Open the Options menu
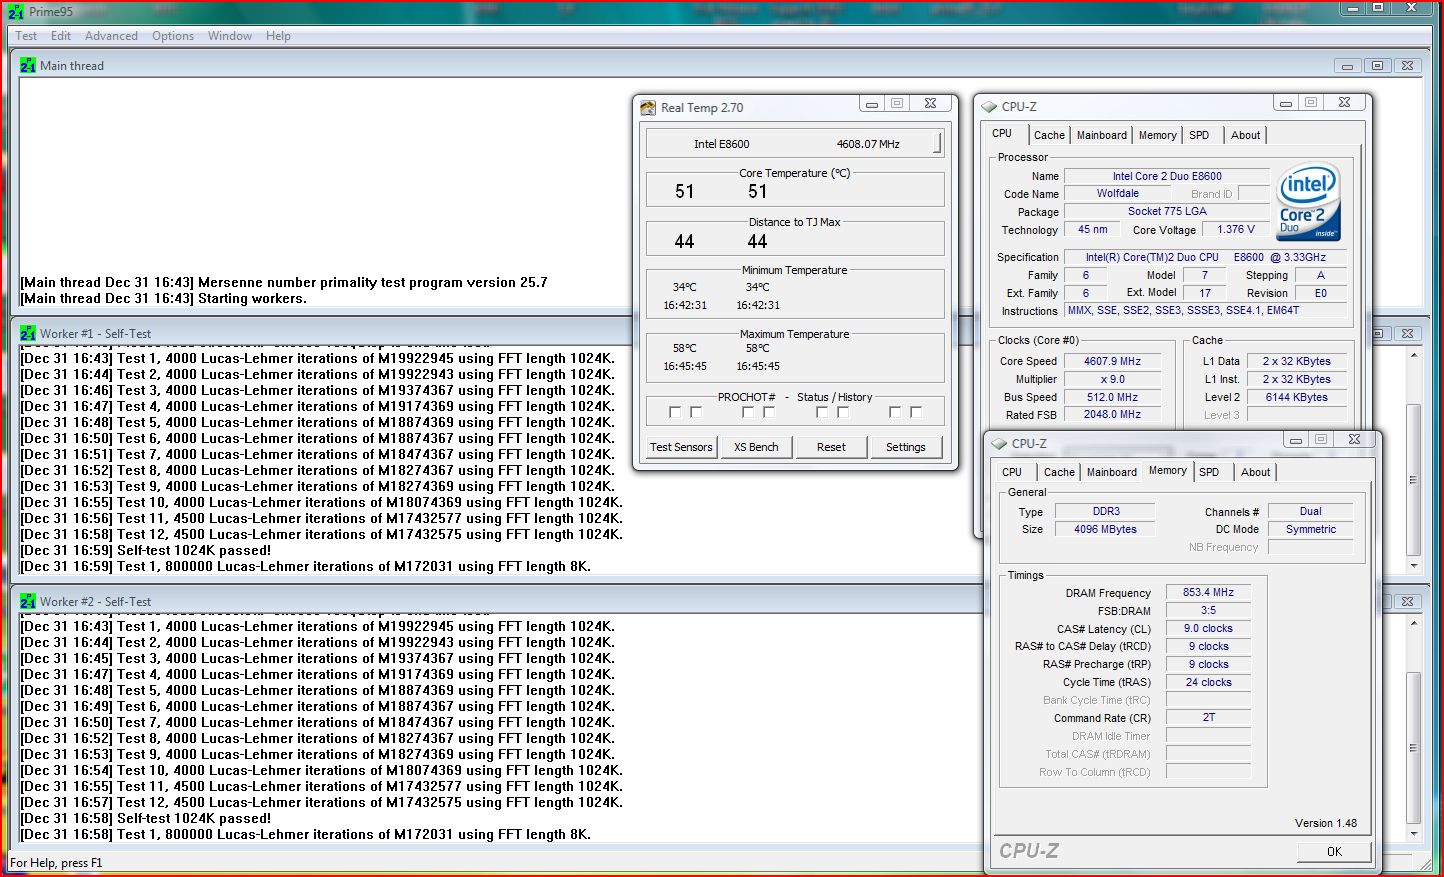 click(173, 36)
